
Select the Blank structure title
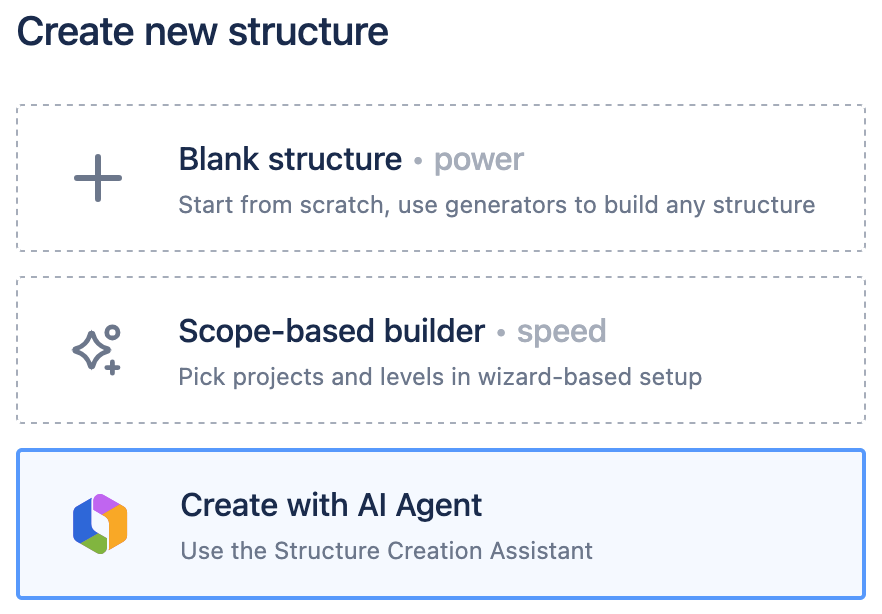(290, 159)
